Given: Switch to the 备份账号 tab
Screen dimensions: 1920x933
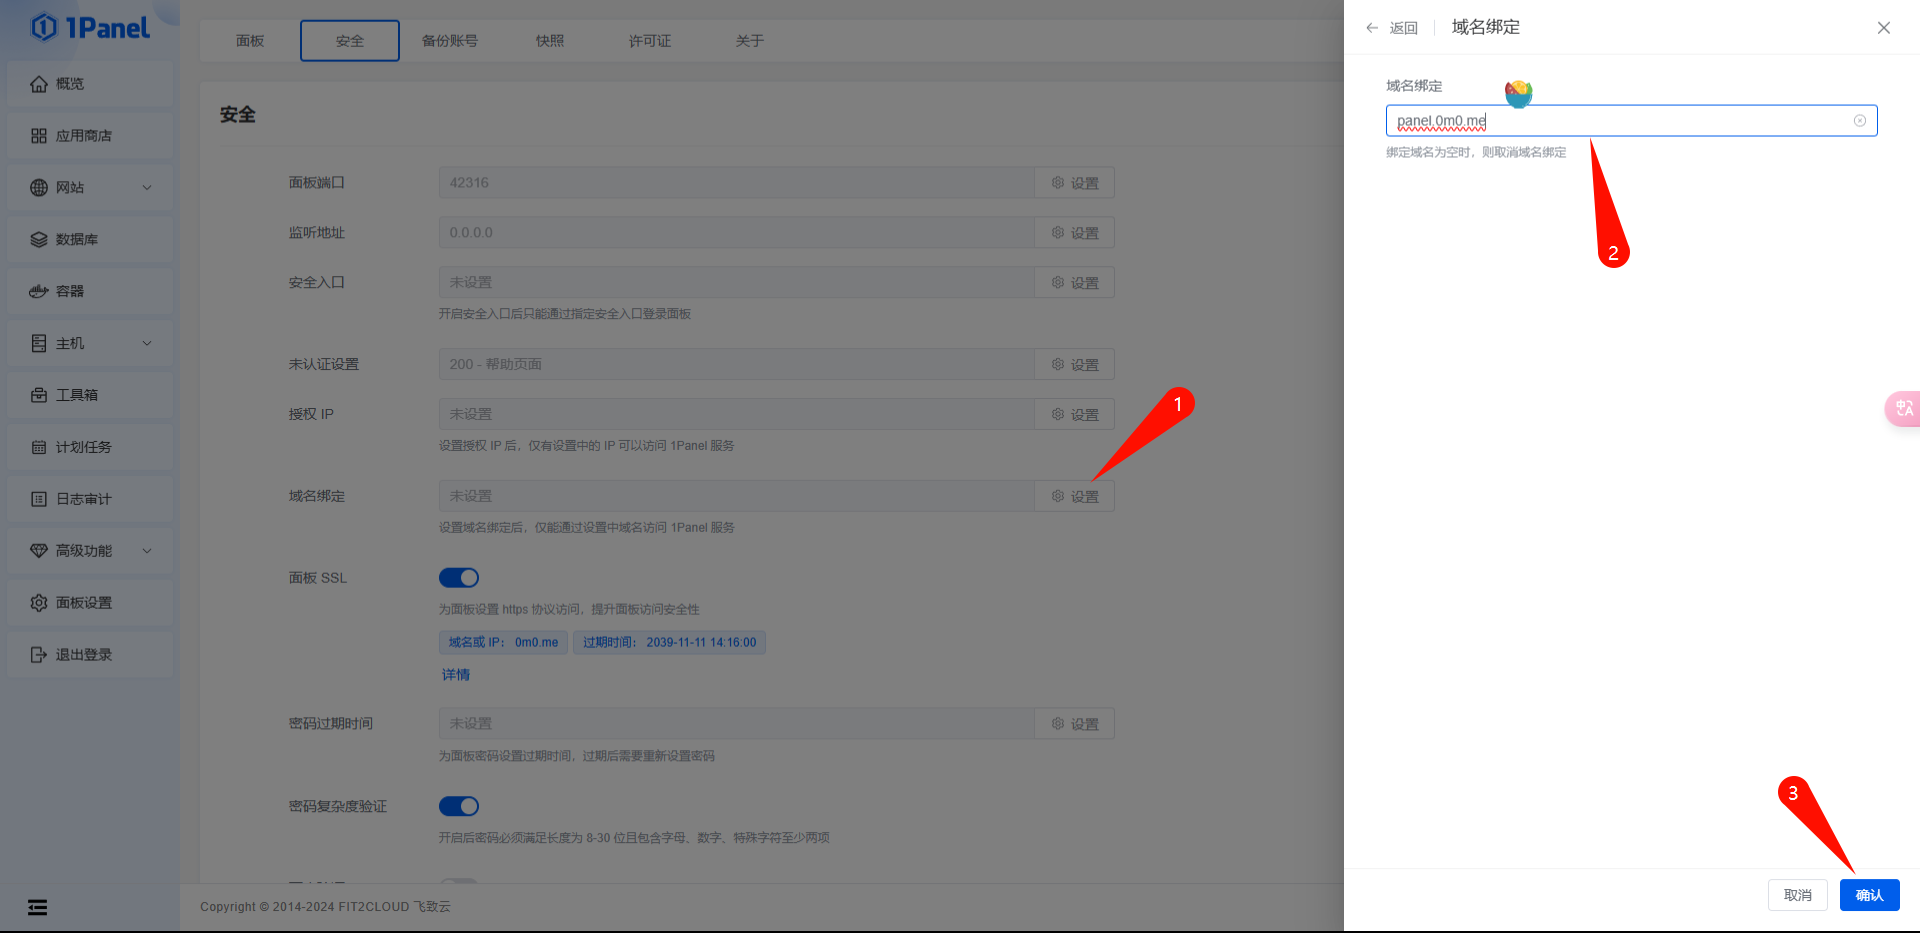Looking at the screenshot, I should point(450,41).
